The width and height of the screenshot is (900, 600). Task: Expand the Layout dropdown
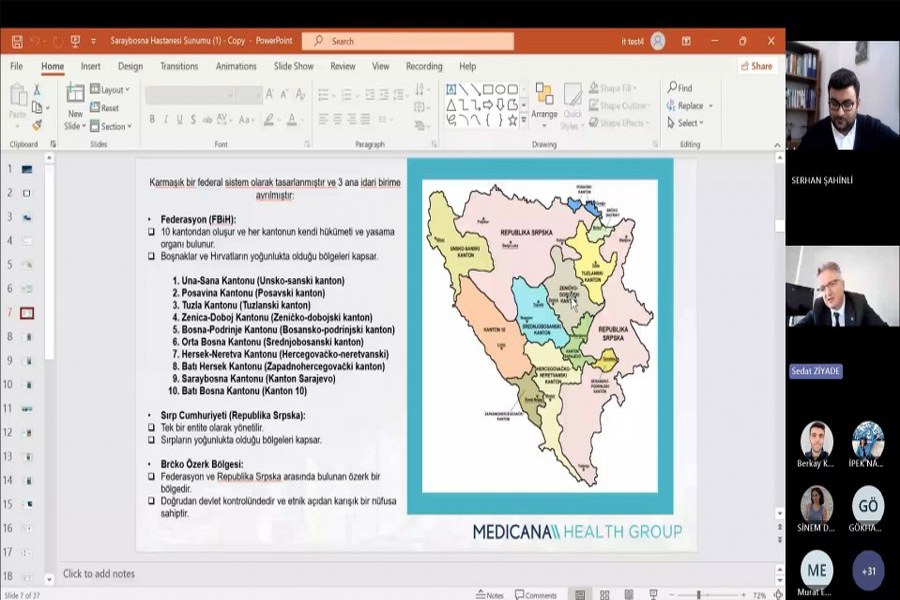coord(112,90)
